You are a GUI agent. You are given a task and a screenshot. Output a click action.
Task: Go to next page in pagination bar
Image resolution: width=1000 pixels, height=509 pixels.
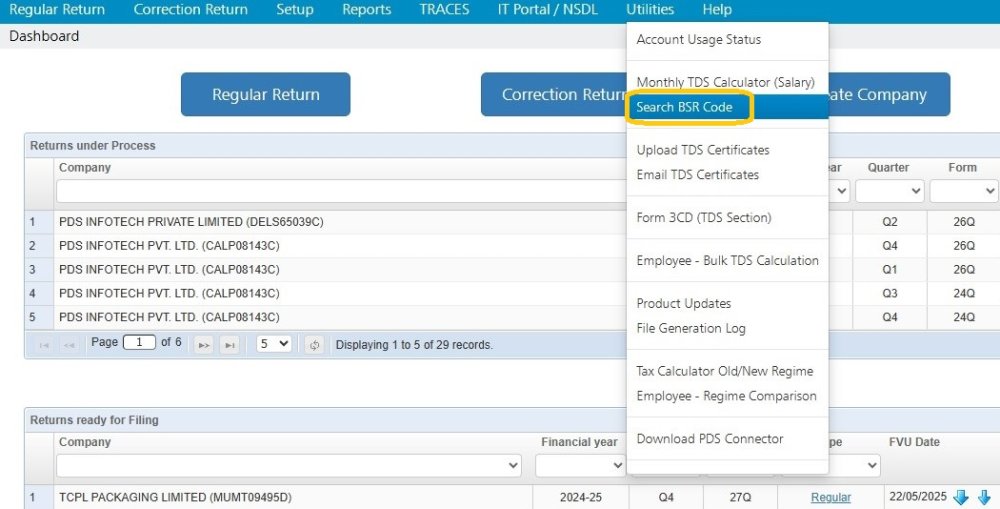(203, 345)
